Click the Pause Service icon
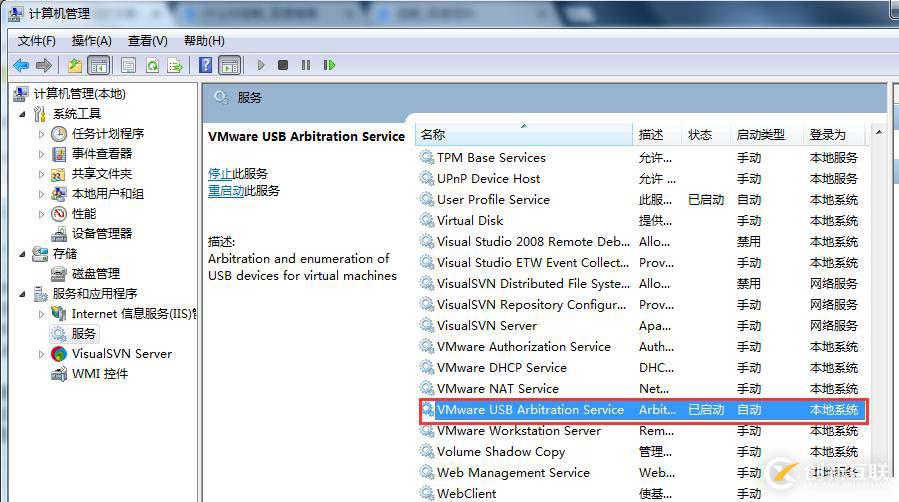The height and width of the screenshot is (502, 899). point(306,65)
